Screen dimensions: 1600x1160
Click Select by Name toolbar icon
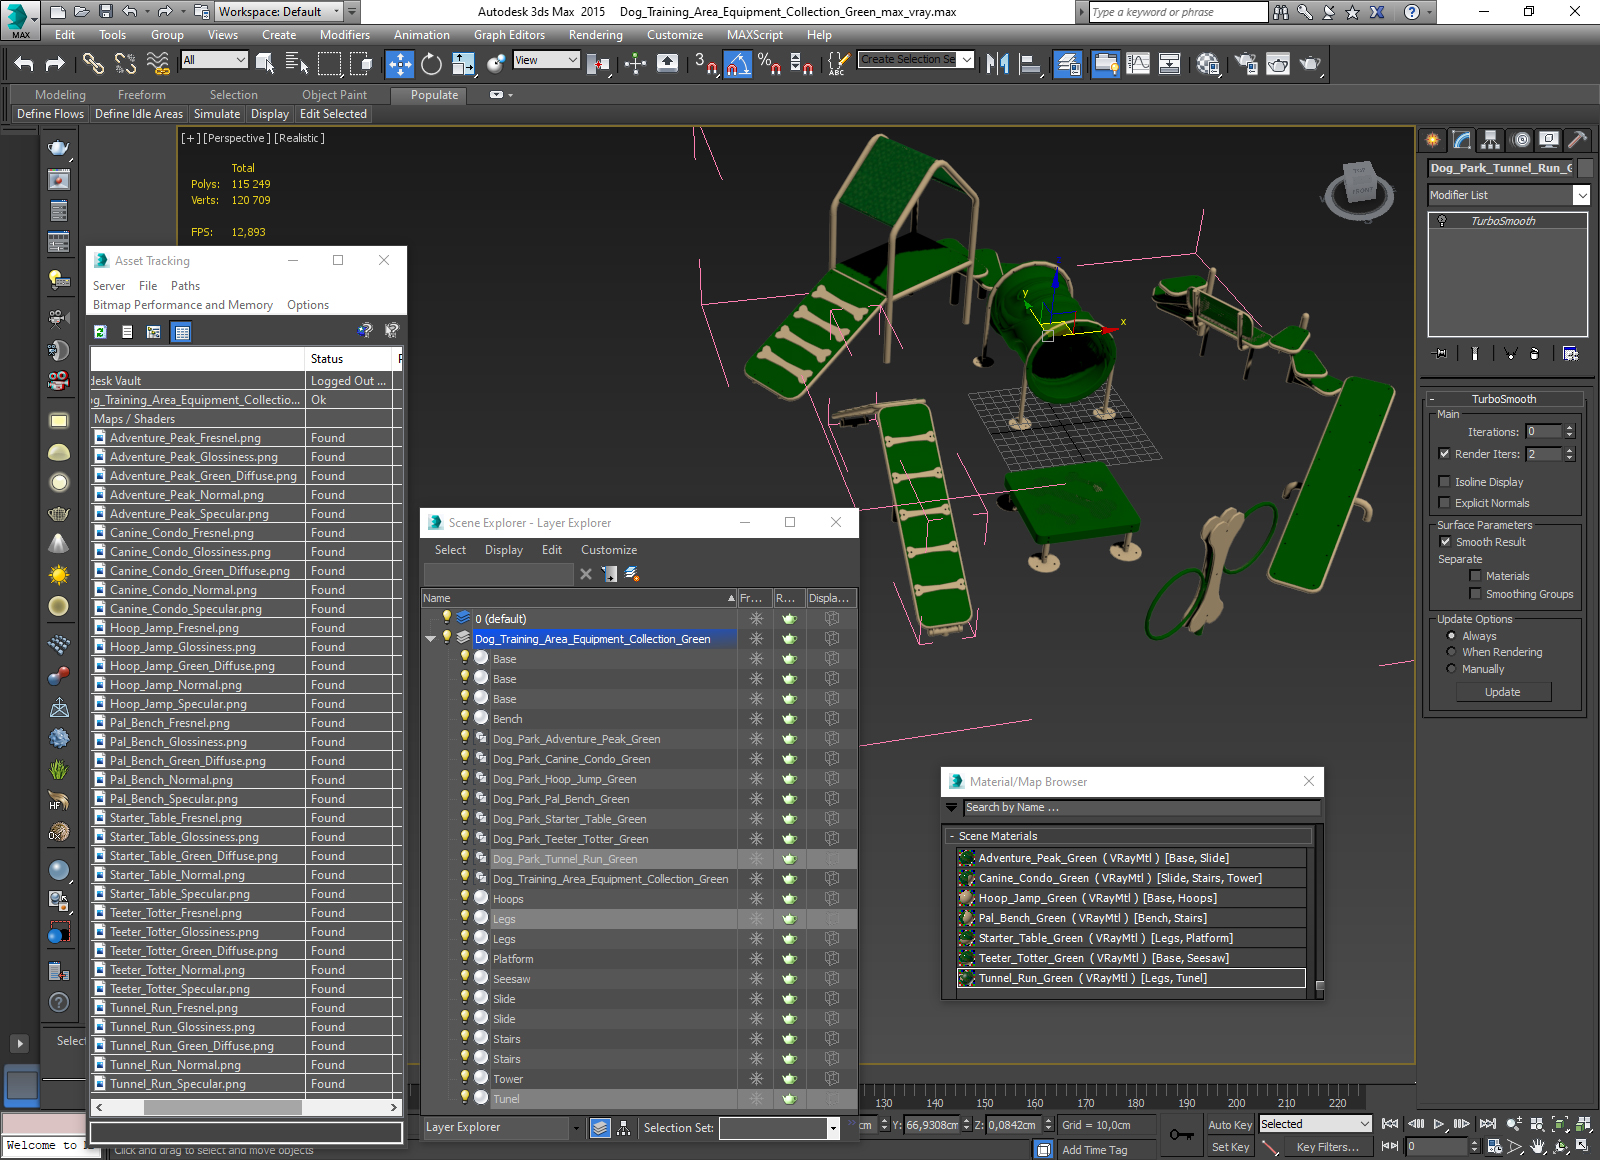[297, 64]
